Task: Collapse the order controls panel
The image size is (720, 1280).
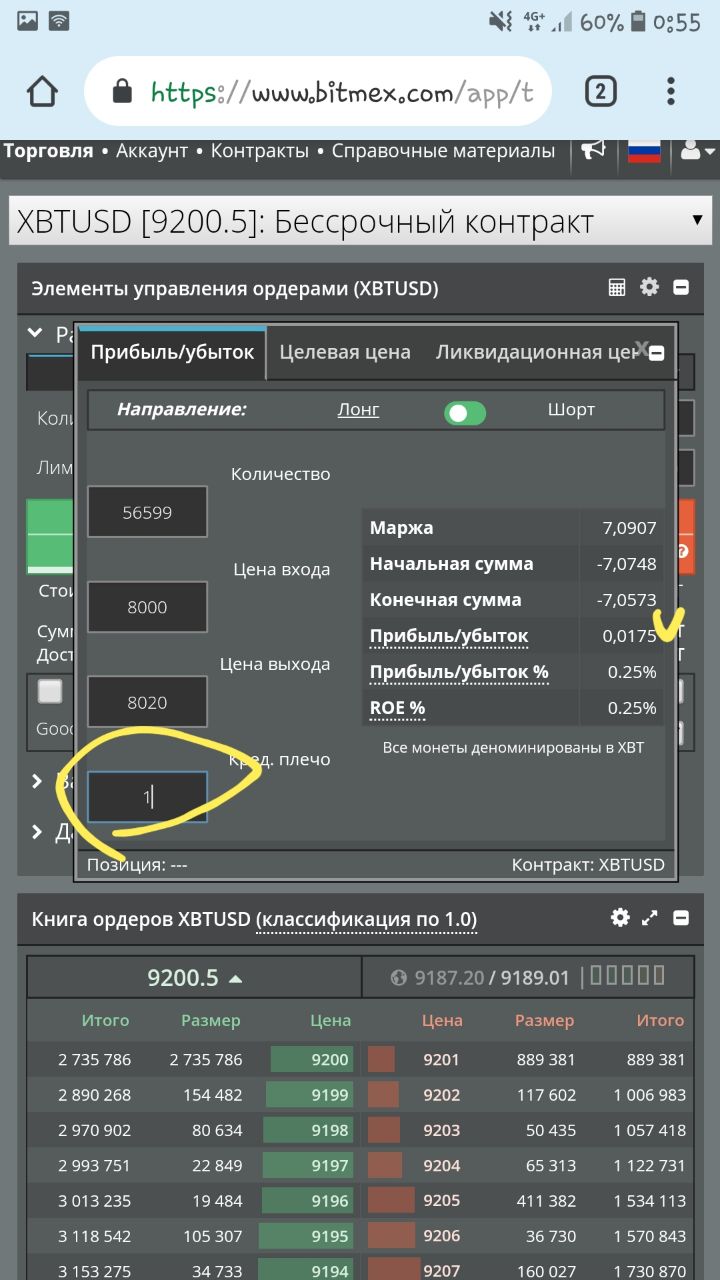Action: click(x=681, y=288)
